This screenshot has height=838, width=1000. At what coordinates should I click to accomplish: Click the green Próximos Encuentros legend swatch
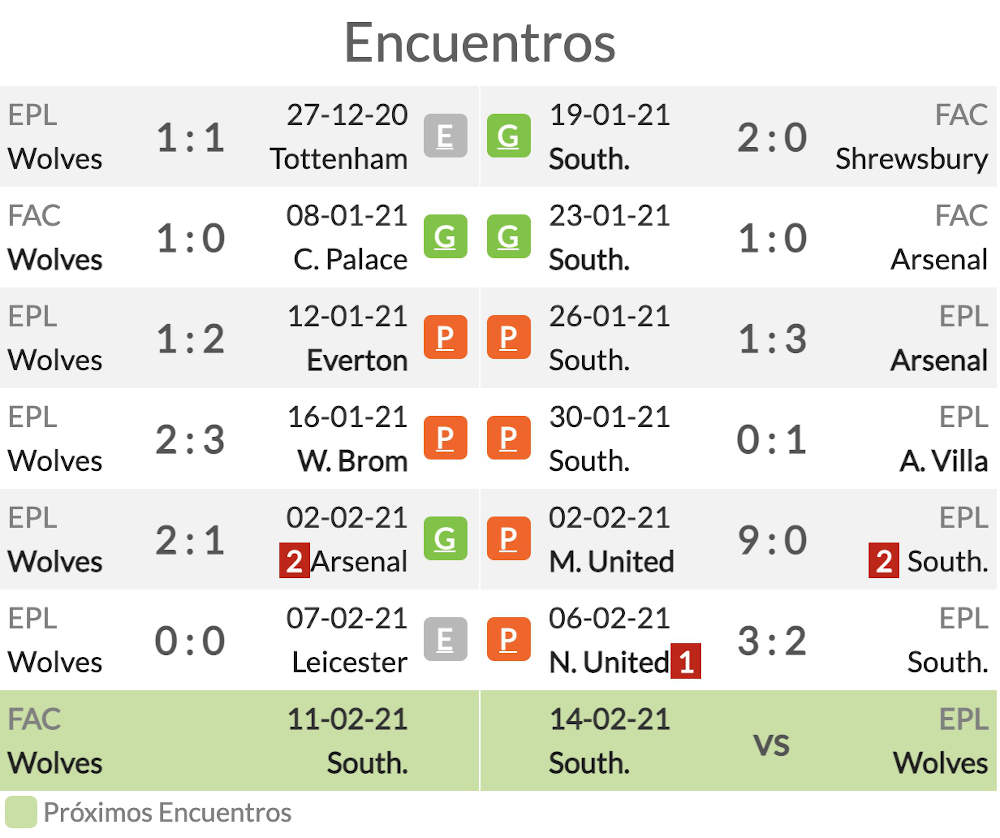[20, 812]
